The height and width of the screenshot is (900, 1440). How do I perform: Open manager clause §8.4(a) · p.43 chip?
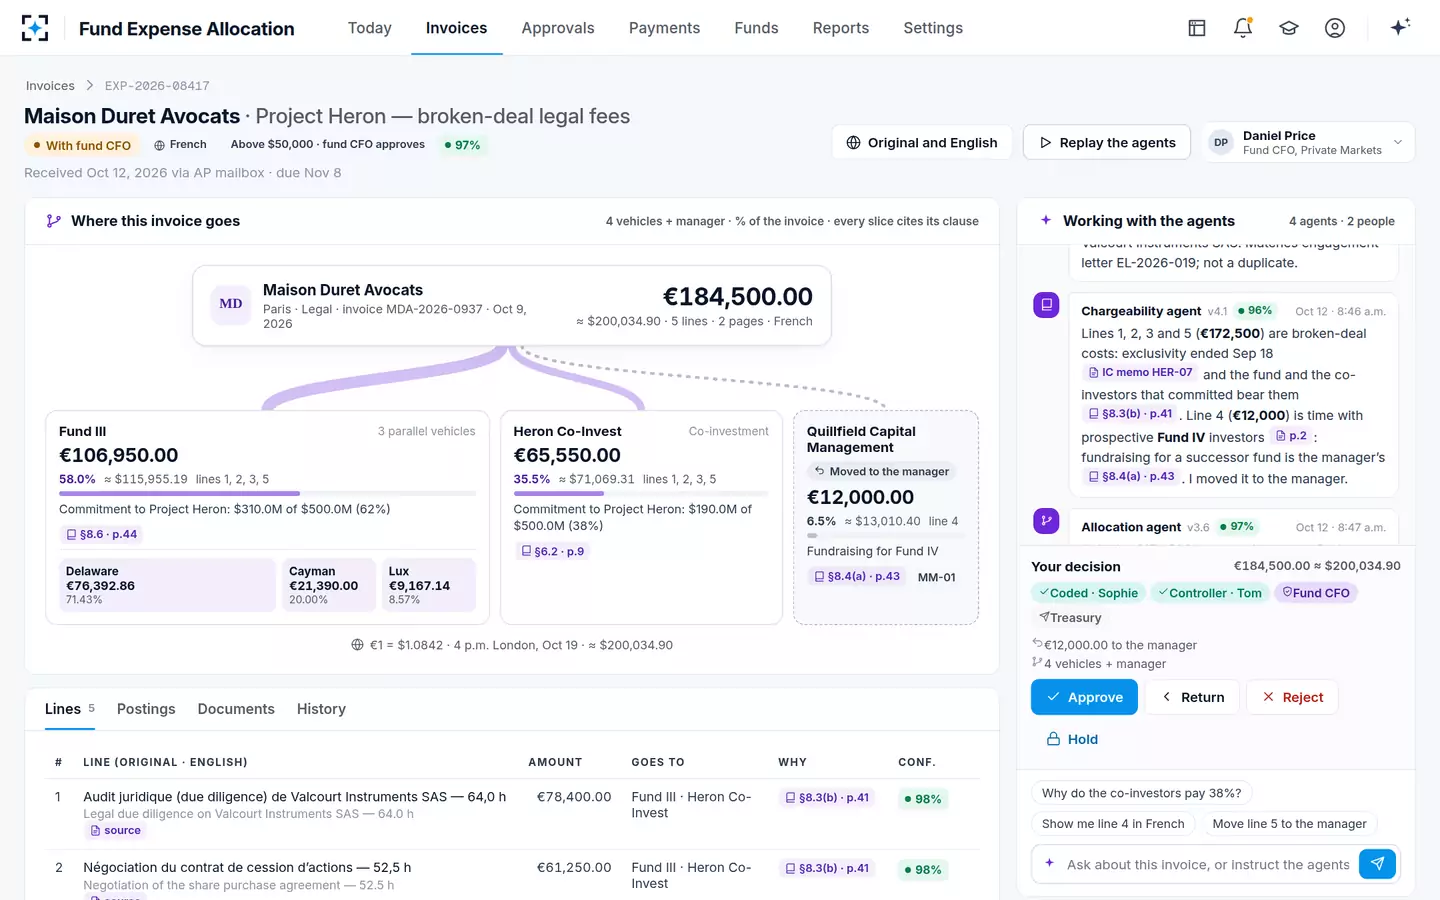[x=857, y=577]
